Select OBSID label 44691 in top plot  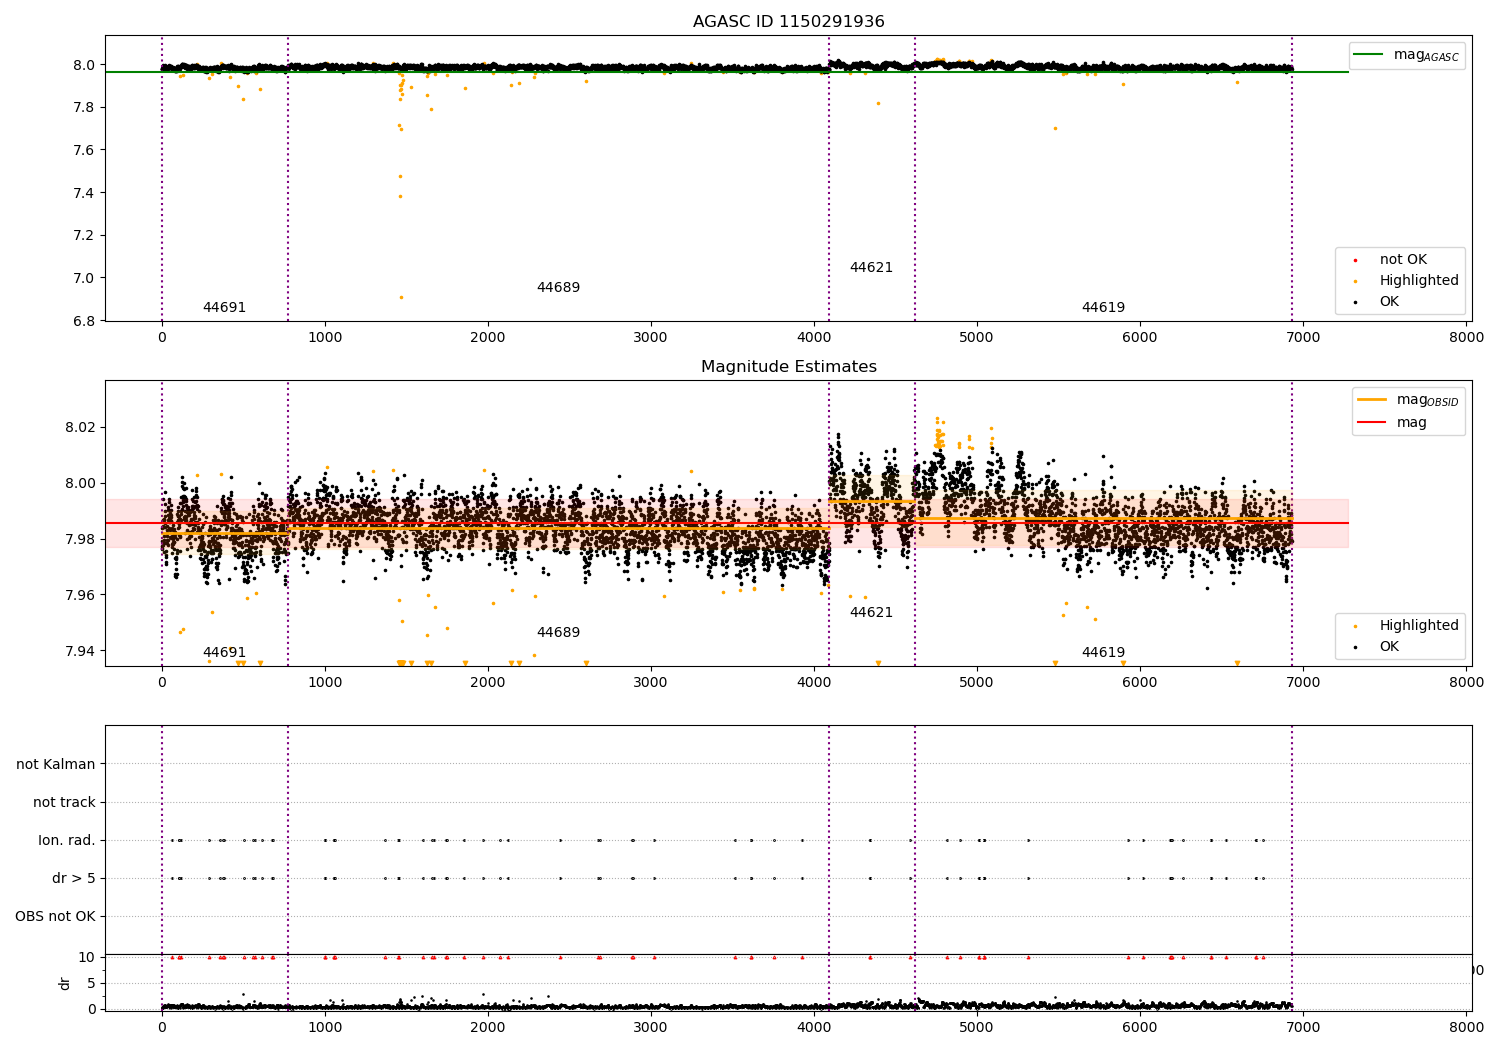click(x=224, y=308)
